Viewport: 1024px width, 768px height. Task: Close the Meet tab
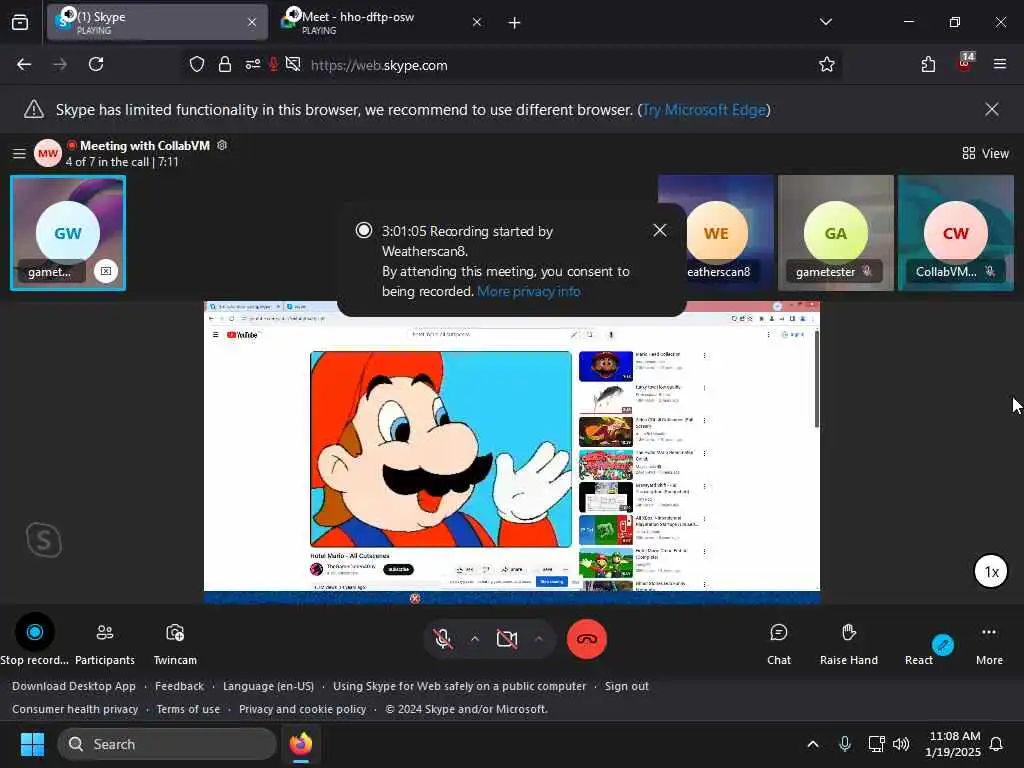coord(477,22)
